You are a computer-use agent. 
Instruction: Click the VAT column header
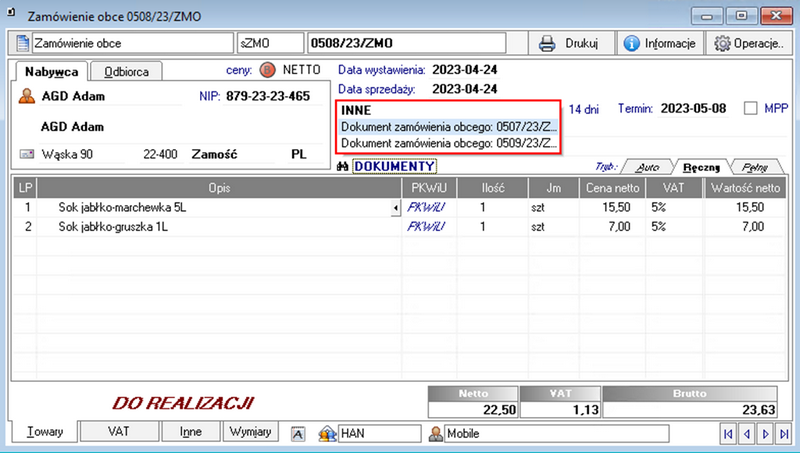[673, 188]
